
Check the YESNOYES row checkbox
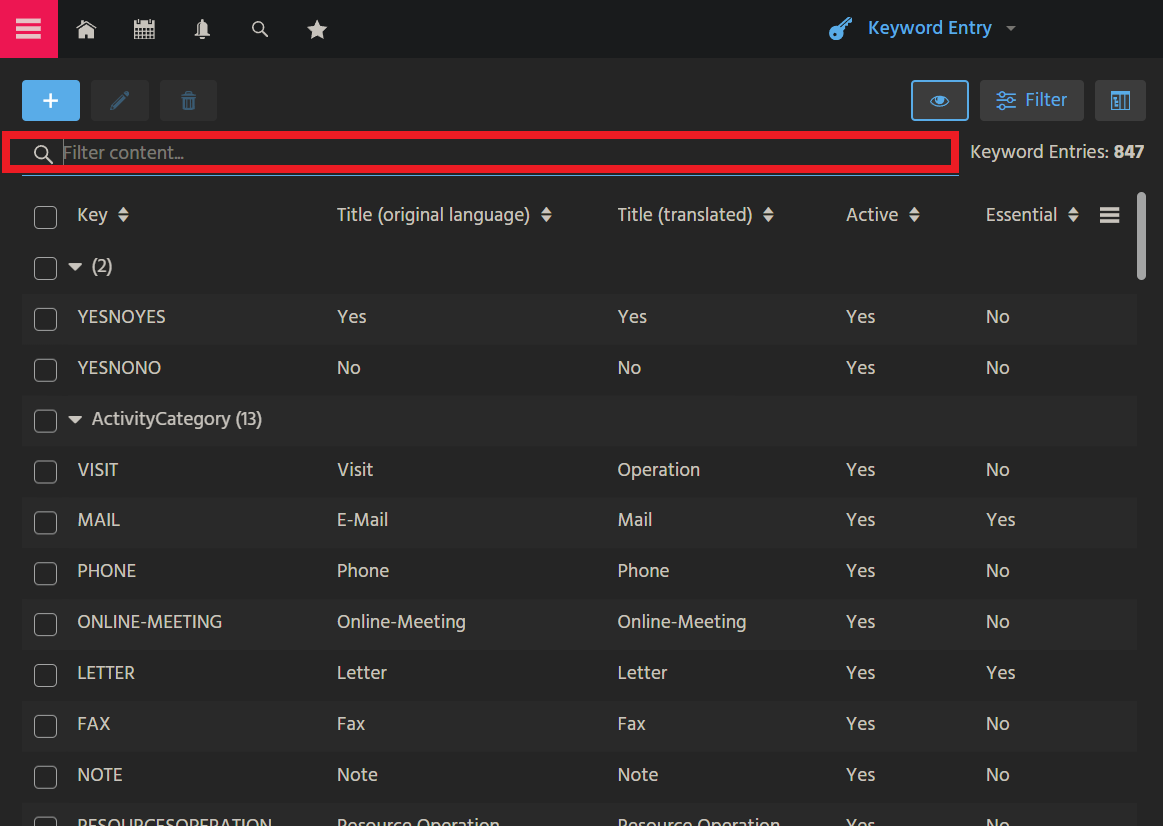point(45,319)
